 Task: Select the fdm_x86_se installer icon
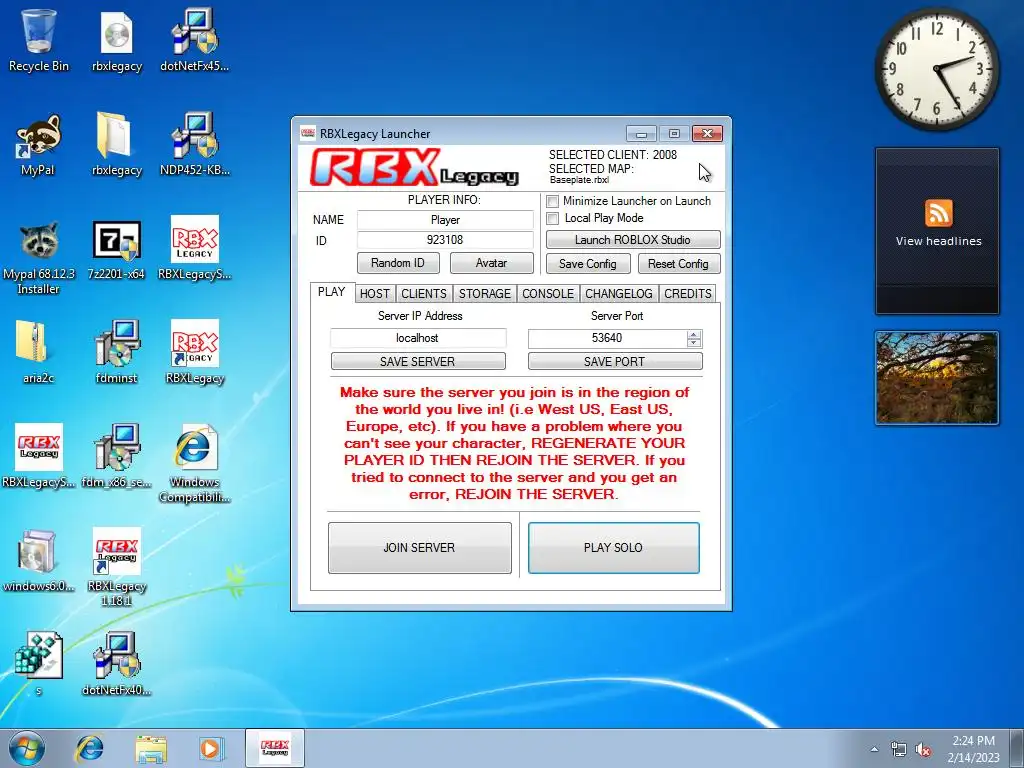click(116, 457)
